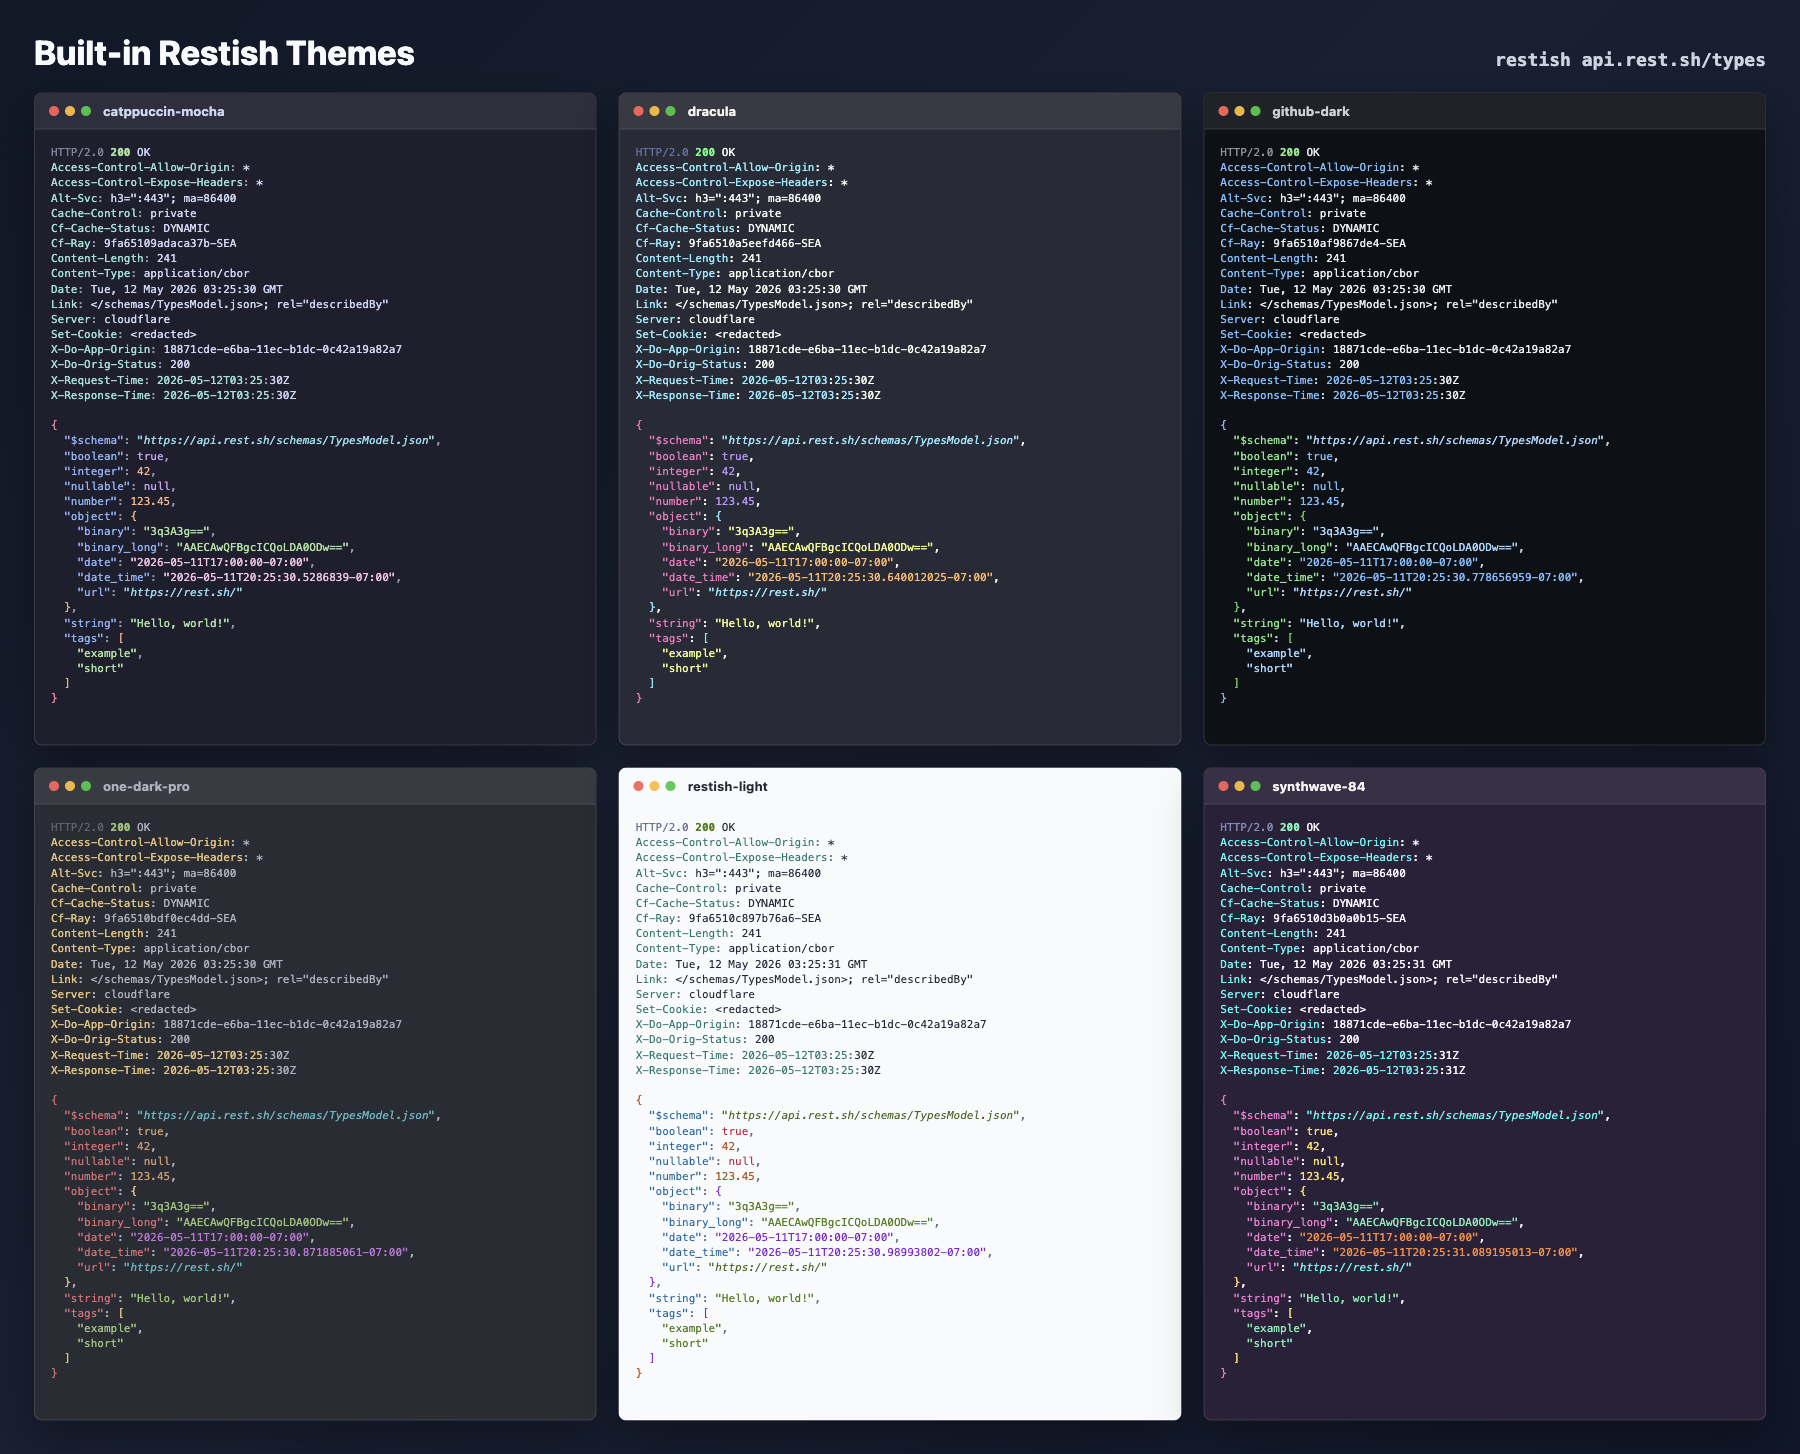1800x1454 pixels.
Task: Click date_time value ending 31.089195013-07:00
Action: click(1456, 1252)
